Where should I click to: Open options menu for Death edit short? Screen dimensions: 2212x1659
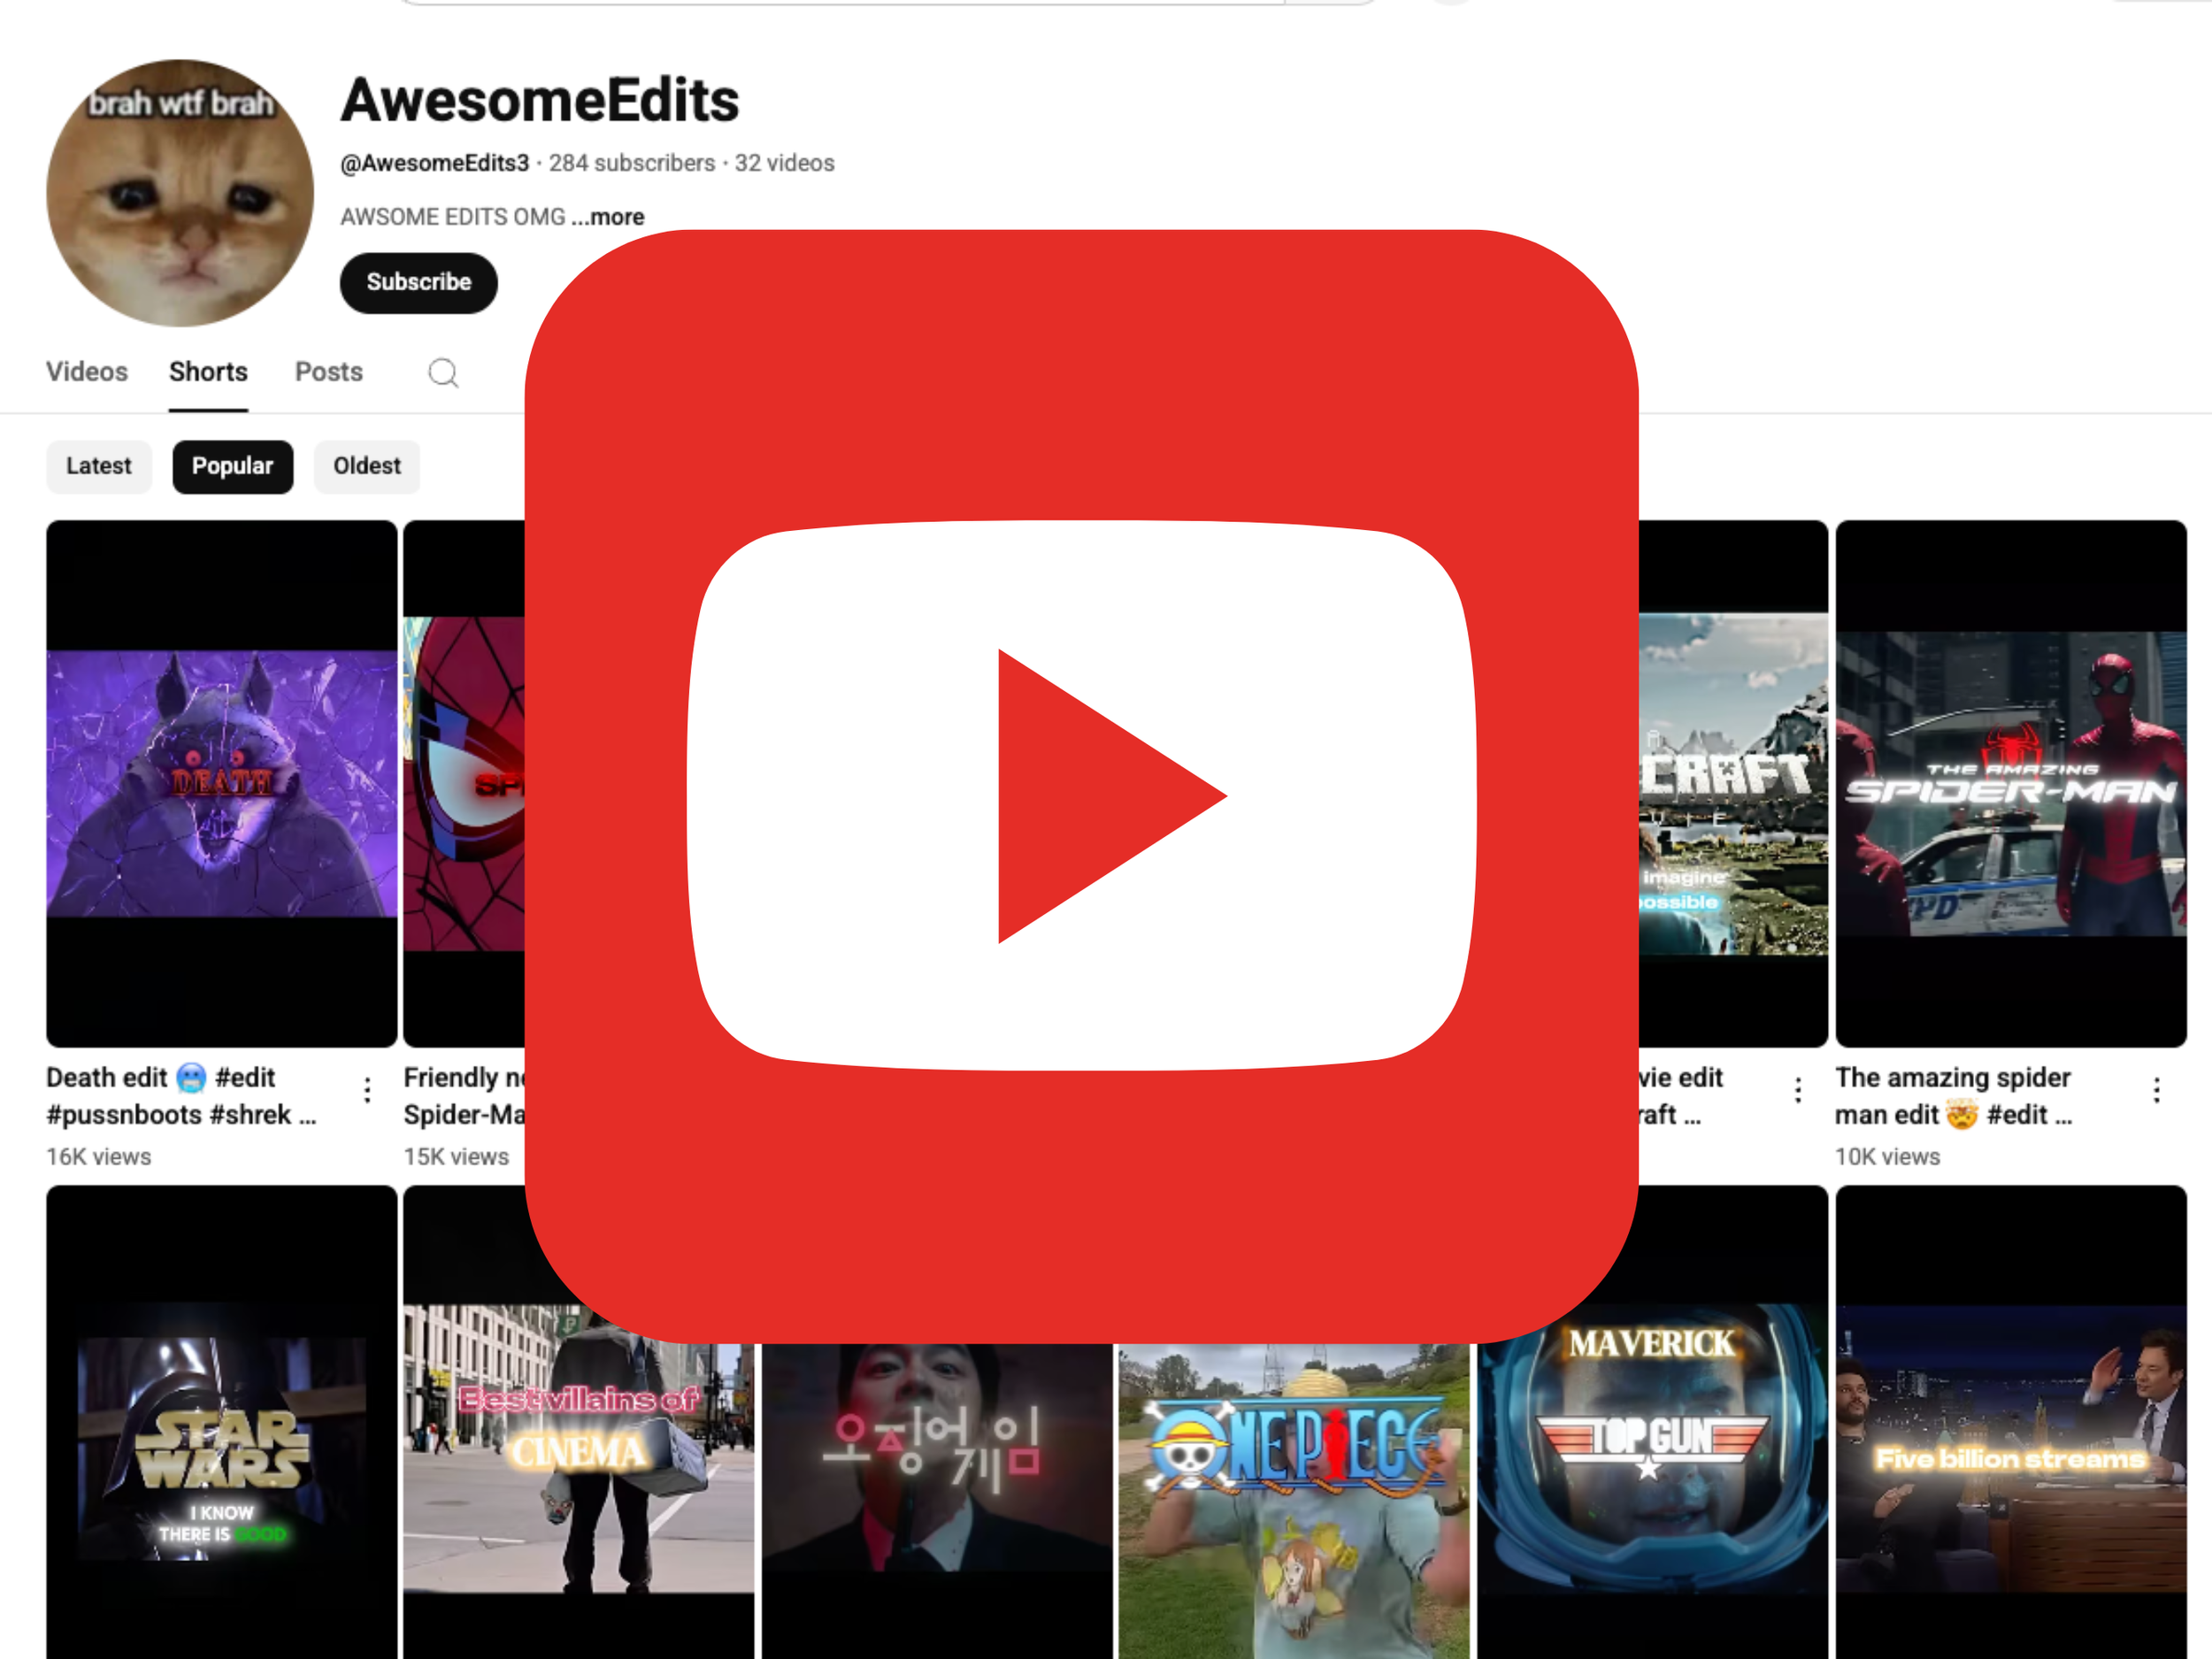click(367, 1090)
